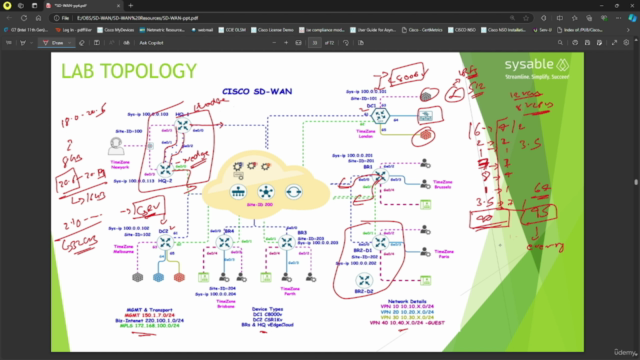
Task: Add this page to favorites
Action: click(x=526, y=18)
